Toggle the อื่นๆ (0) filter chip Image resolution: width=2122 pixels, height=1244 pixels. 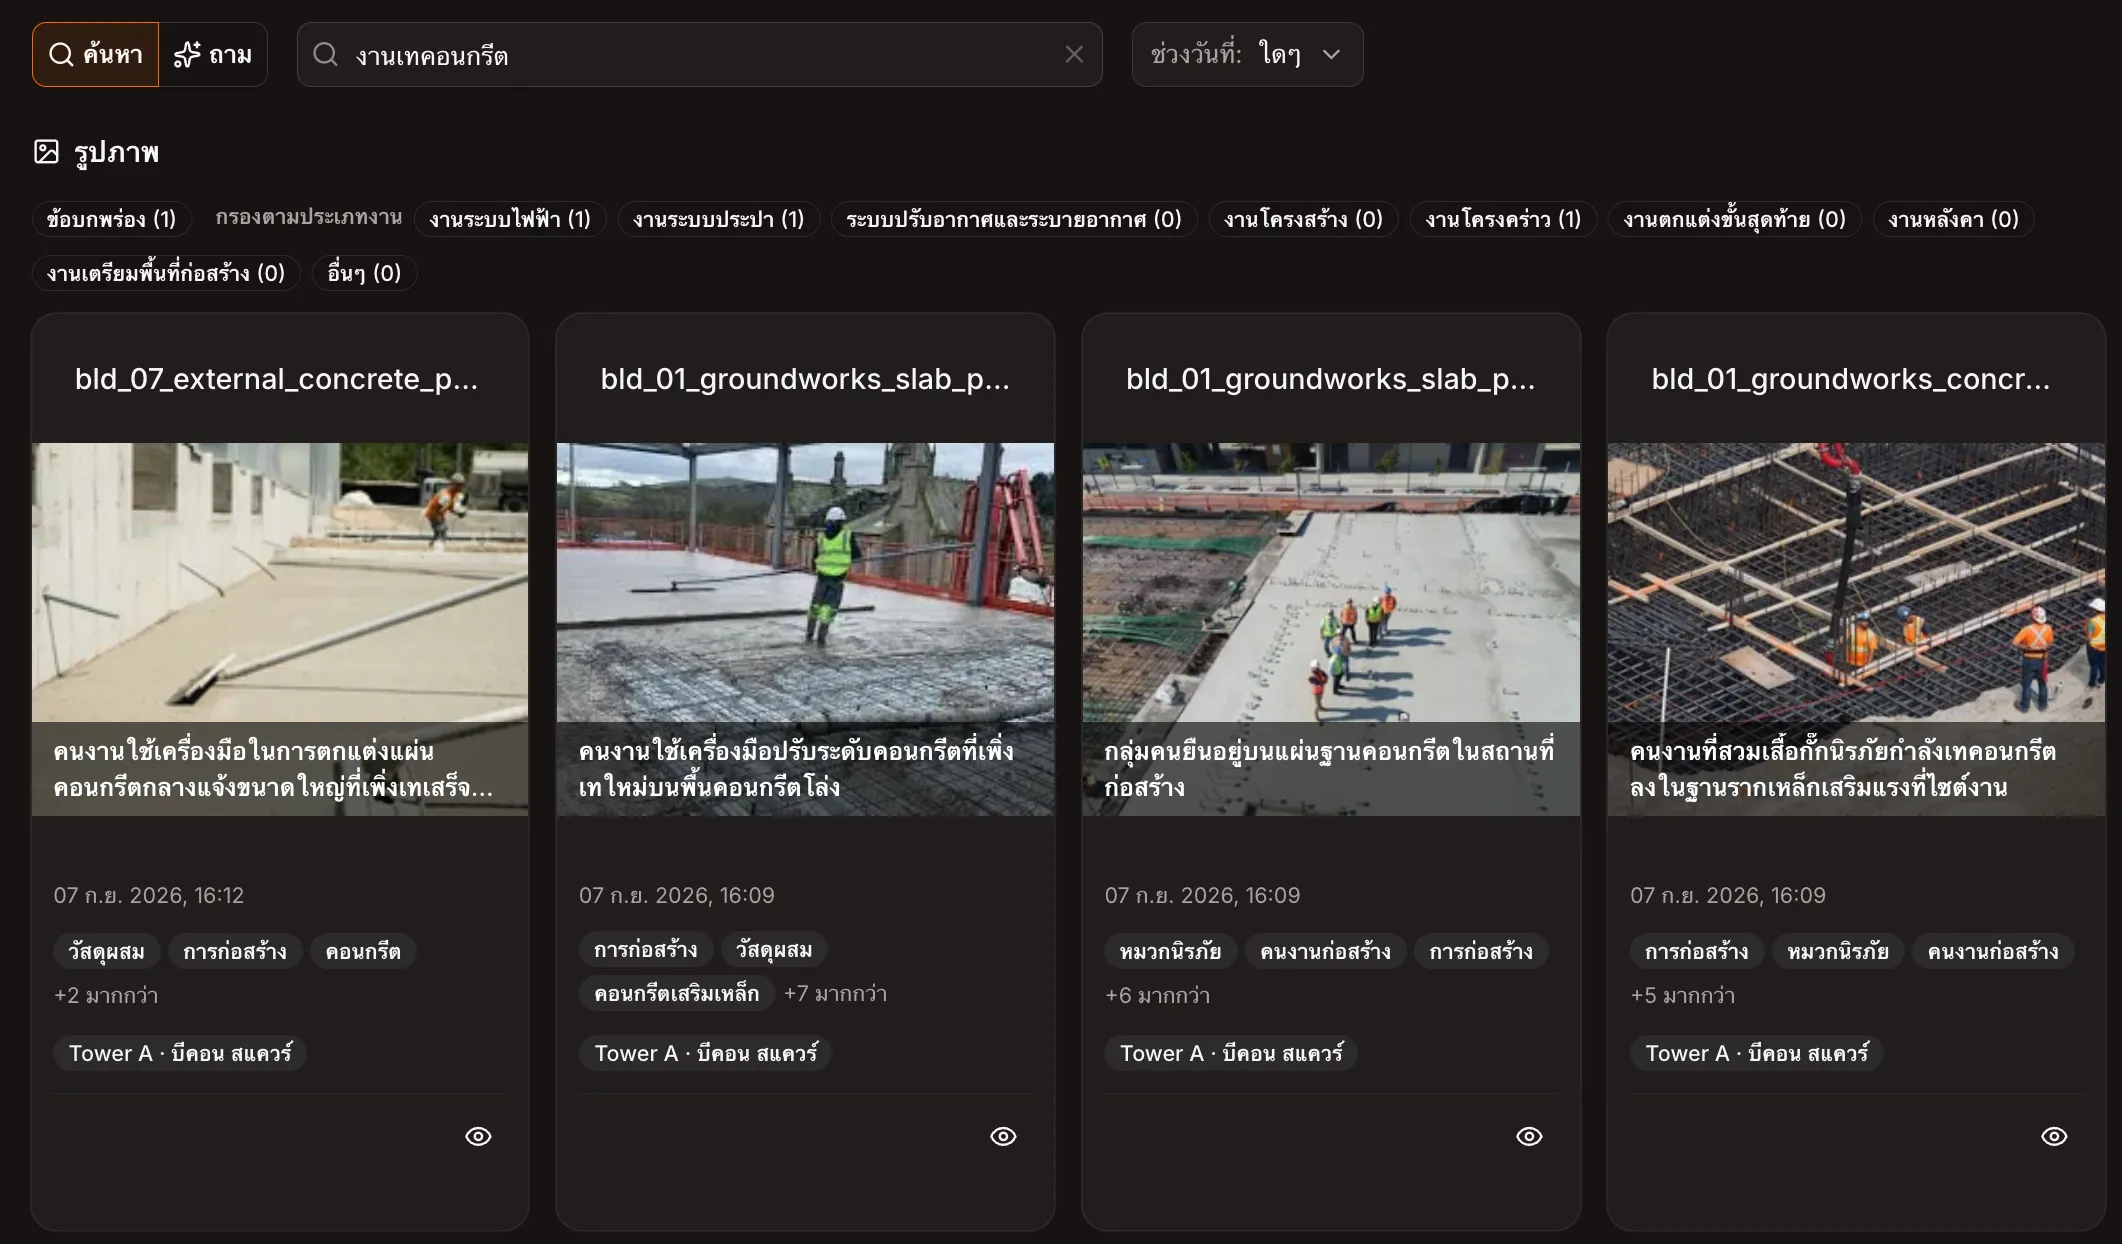point(364,273)
